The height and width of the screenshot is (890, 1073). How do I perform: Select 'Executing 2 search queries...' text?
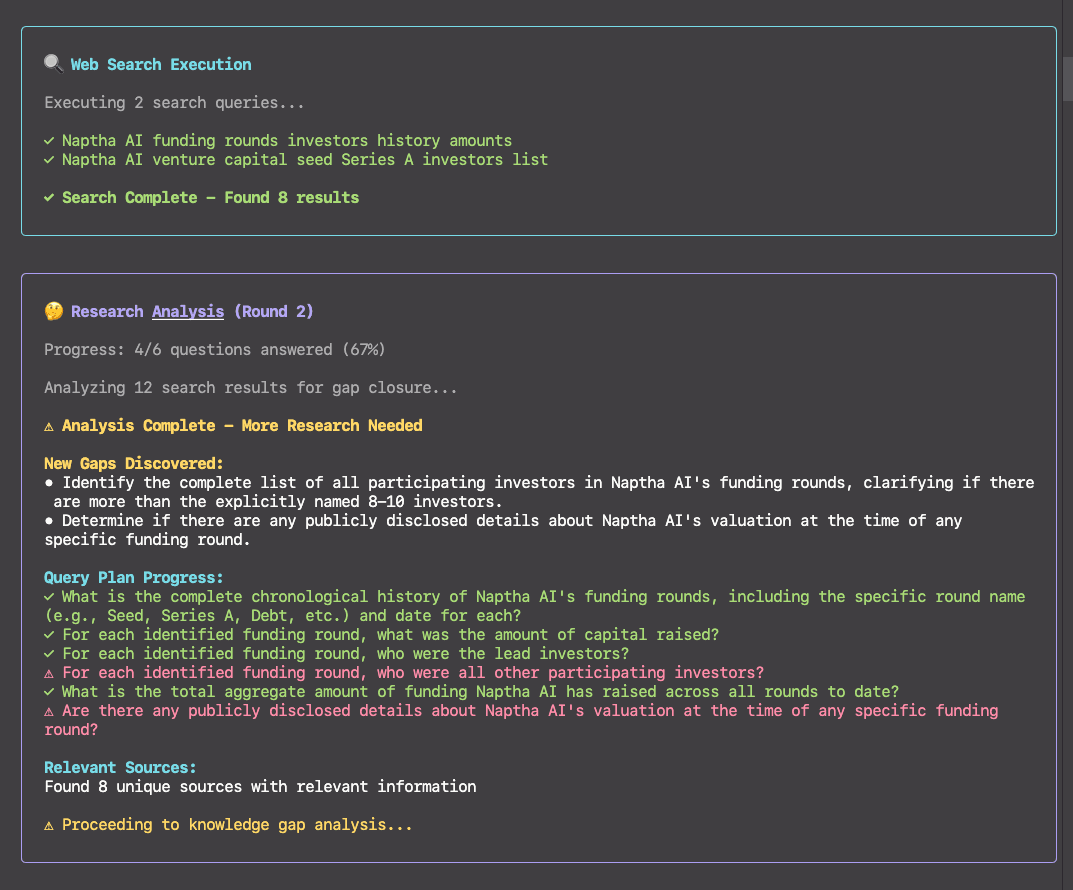tap(174, 103)
